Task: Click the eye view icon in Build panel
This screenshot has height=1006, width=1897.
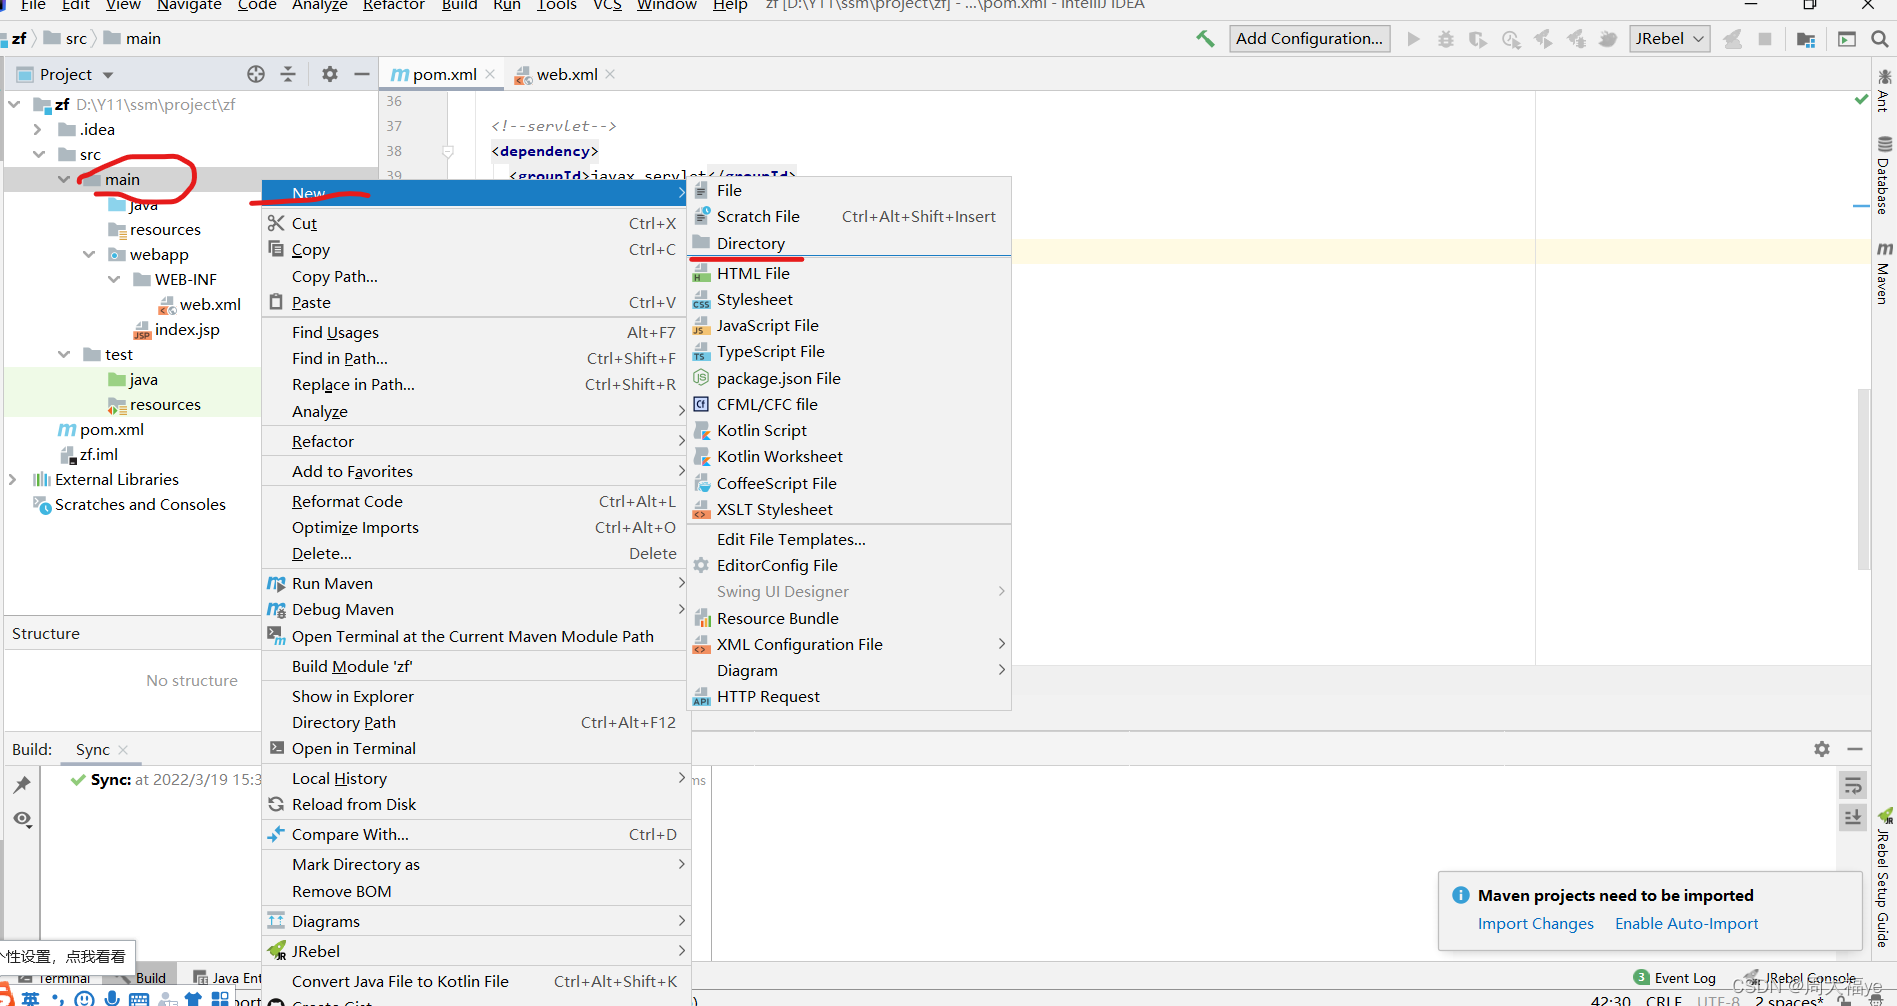Action: [22, 819]
